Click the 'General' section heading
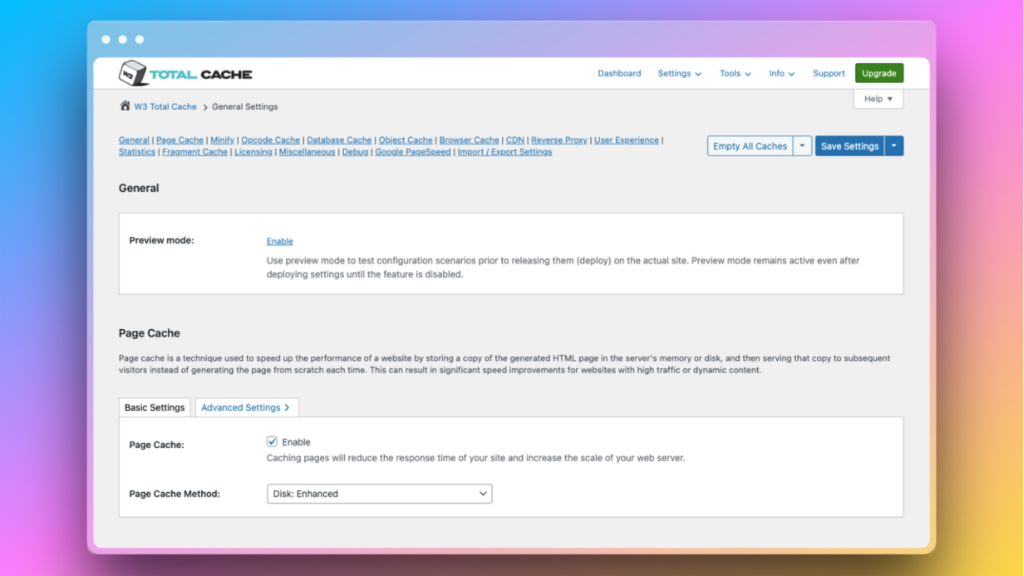The width and height of the screenshot is (1024, 576). click(x=138, y=188)
